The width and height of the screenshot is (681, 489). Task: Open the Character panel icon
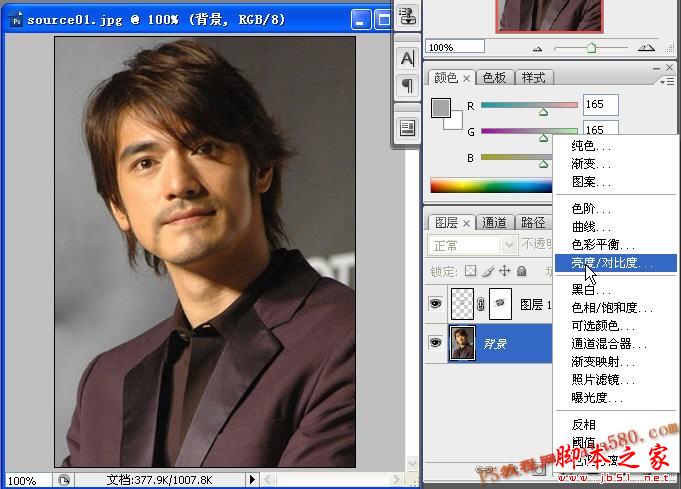click(x=407, y=58)
